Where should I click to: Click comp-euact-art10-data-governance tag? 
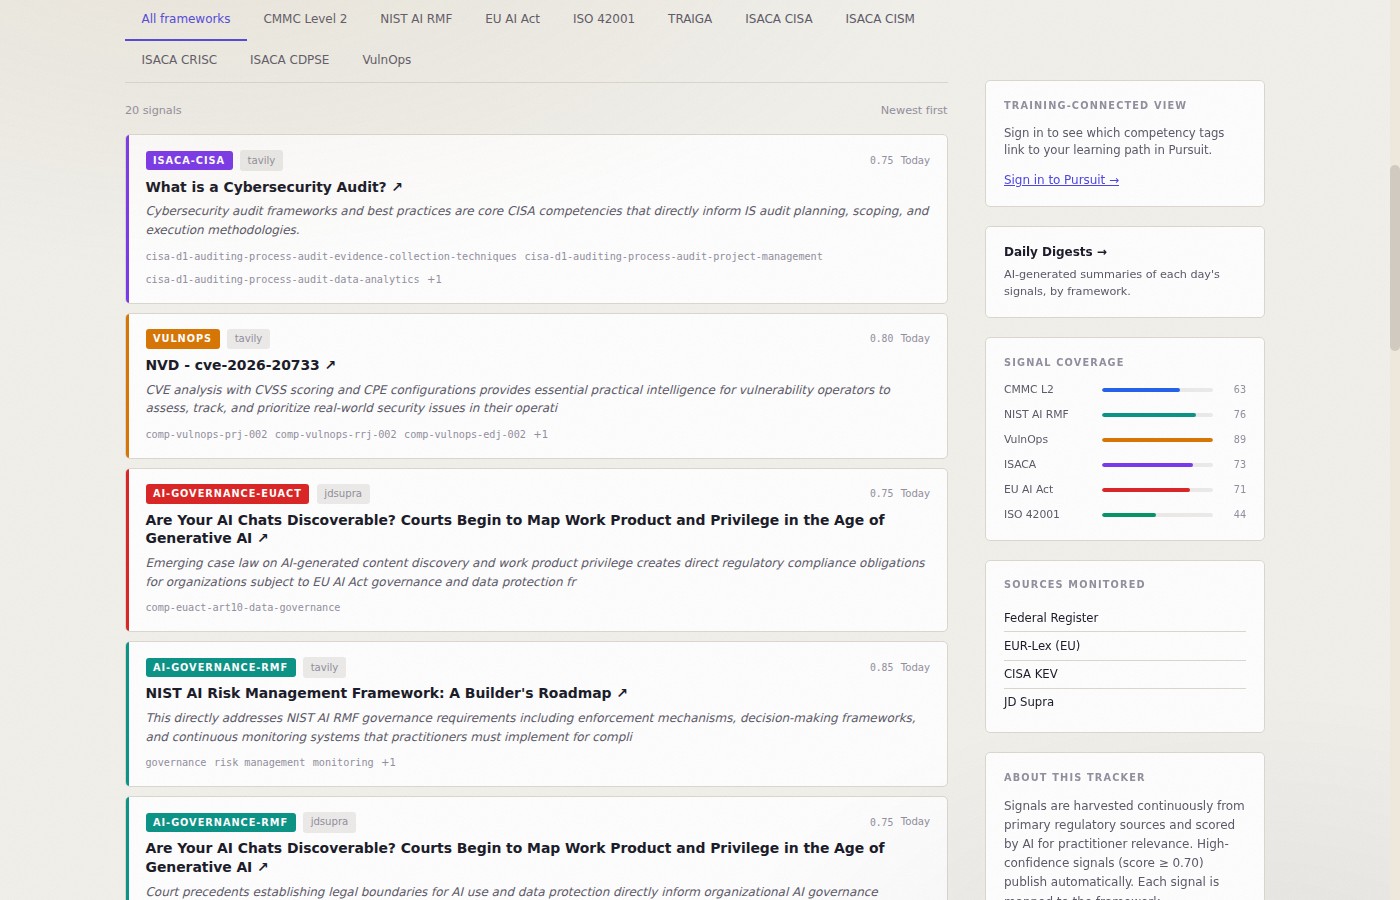tap(243, 608)
